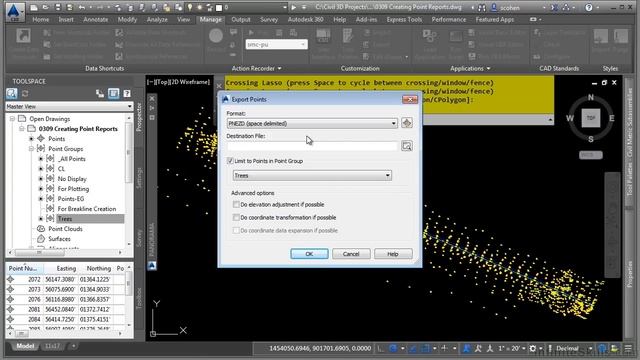Click the TOP face of the ViewCube
Screen dimensions: 640x360
[591, 118]
